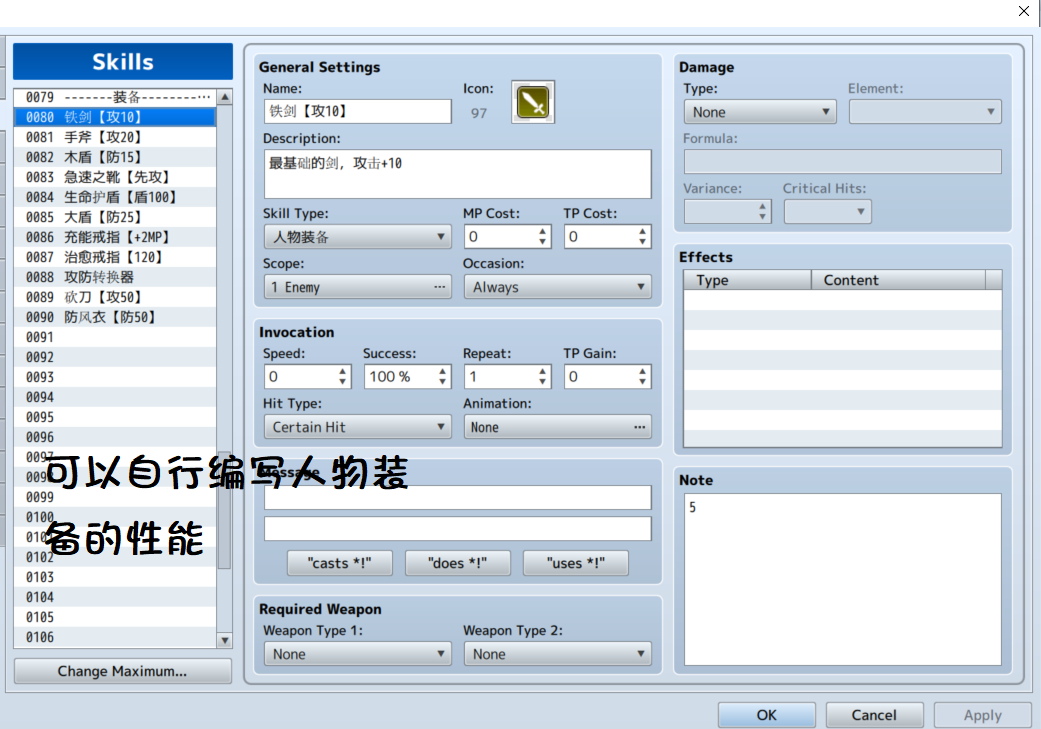The width and height of the screenshot is (1041, 729).
Task: Click the Speed stepper field
Action: click(307, 376)
